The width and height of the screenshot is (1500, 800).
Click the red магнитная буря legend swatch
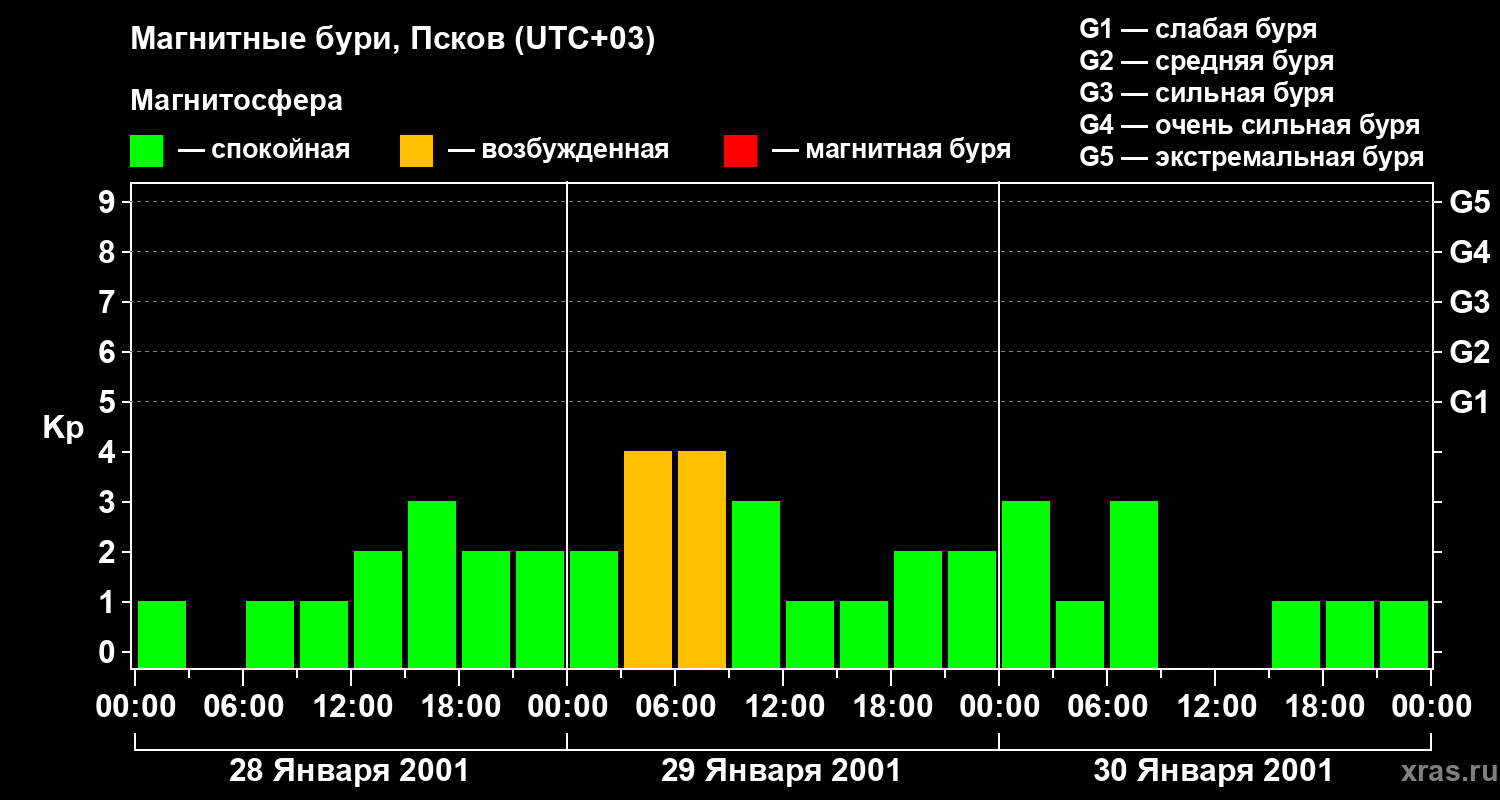click(740, 150)
